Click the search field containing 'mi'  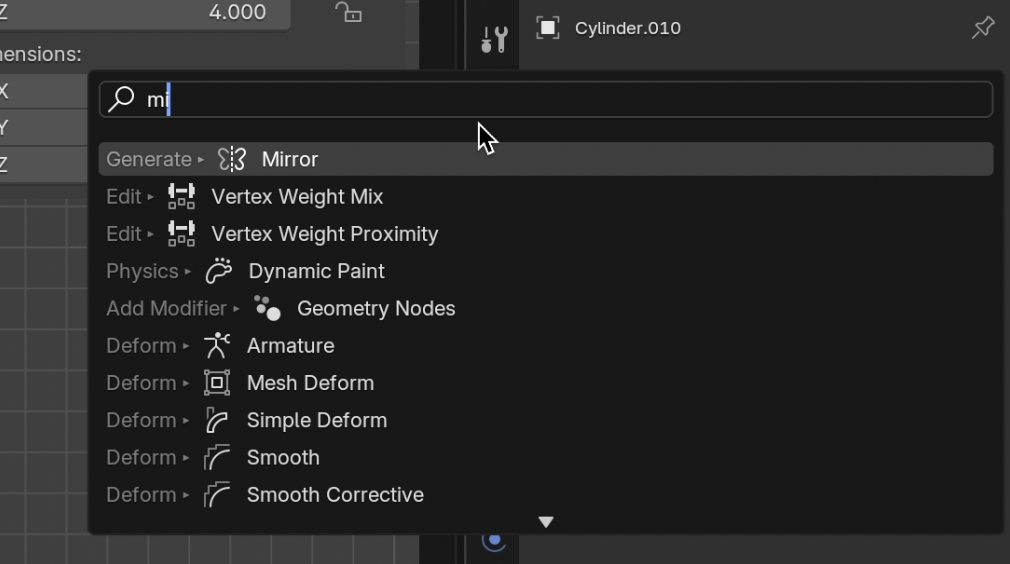click(560, 100)
